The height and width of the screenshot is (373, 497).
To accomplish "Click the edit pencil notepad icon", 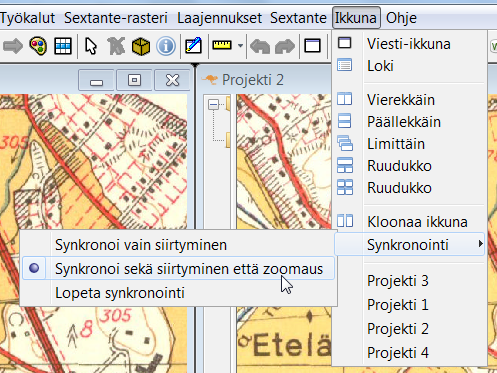I will click(x=193, y=46).
